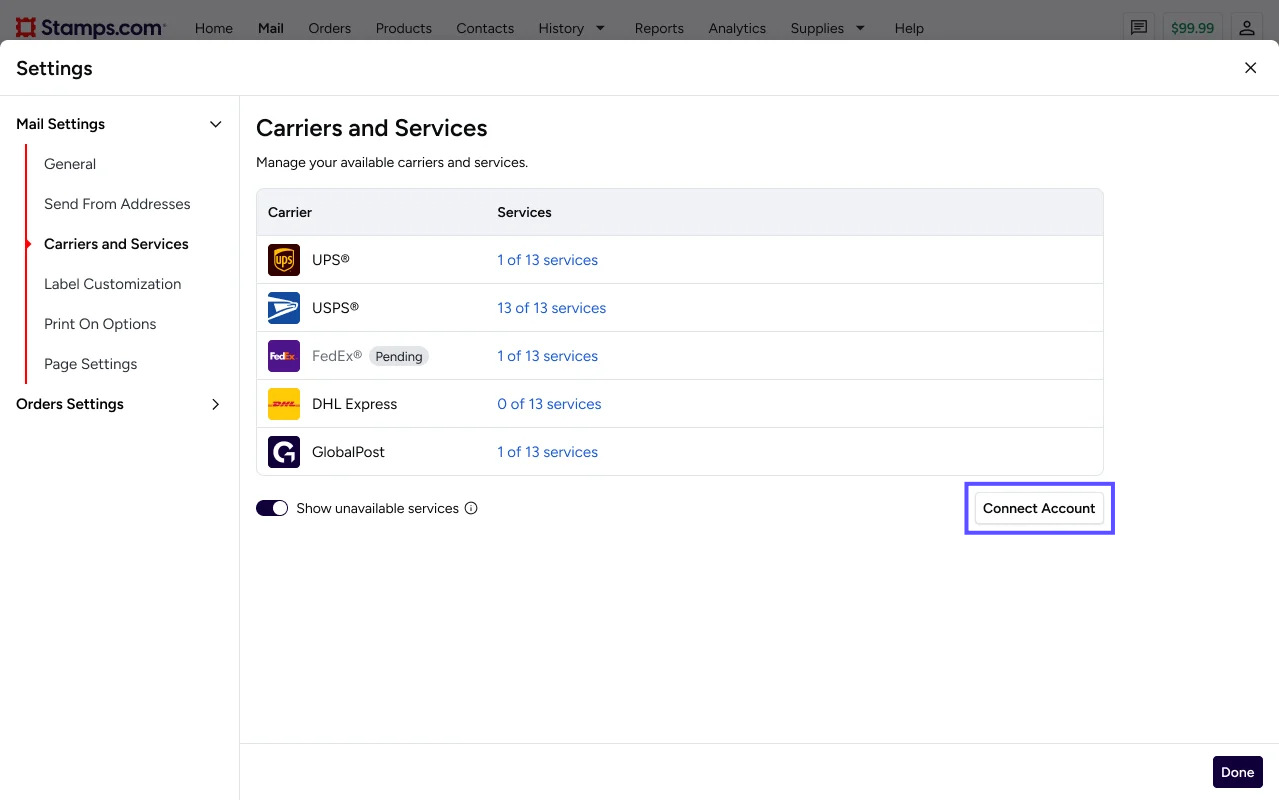1279x800 pixels.
Task: Click the DHL Express carrier name
Action: pyautogui.click(x=354, y=404)
